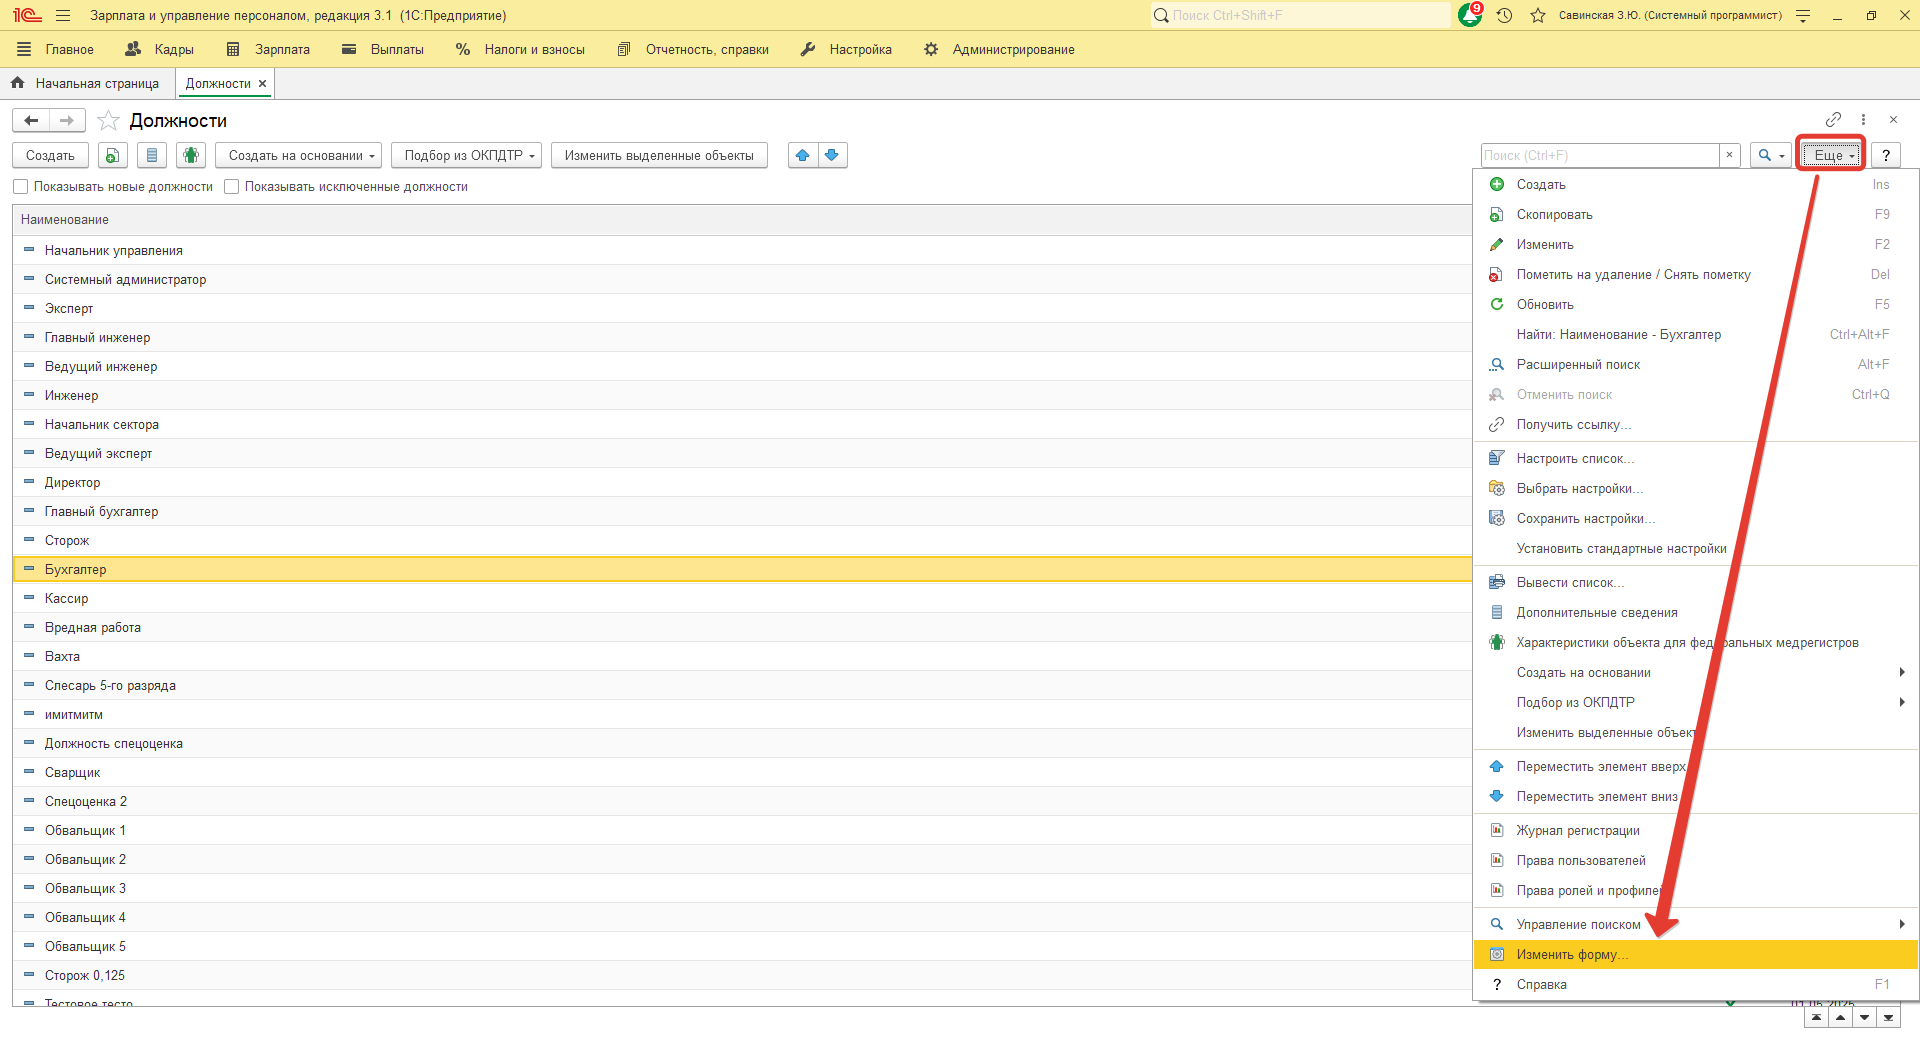Viewport: 1920px width, 1040px height.
Task: Open the 'Кадры' main menu section
Action: 160,49
